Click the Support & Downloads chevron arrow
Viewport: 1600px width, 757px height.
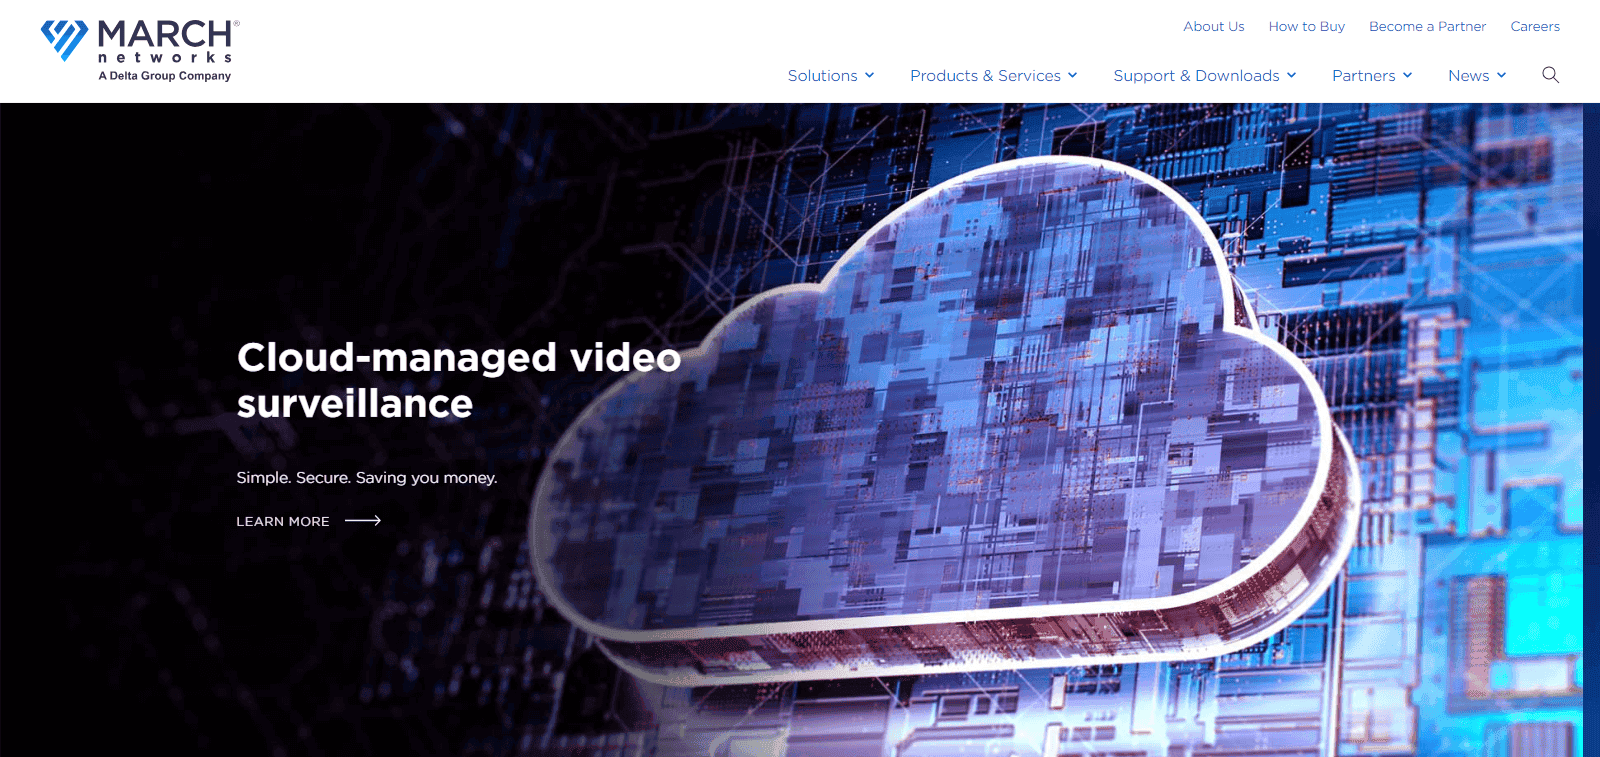[1292, 76]
